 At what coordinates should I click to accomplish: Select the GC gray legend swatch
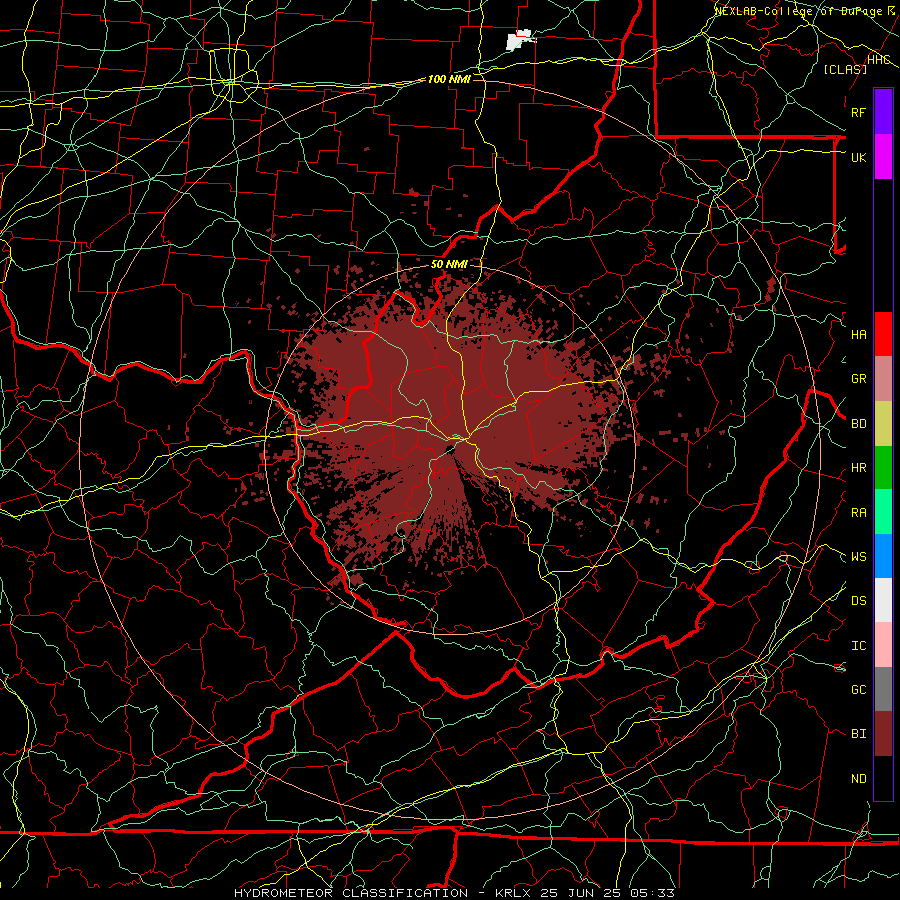[883, 689]
